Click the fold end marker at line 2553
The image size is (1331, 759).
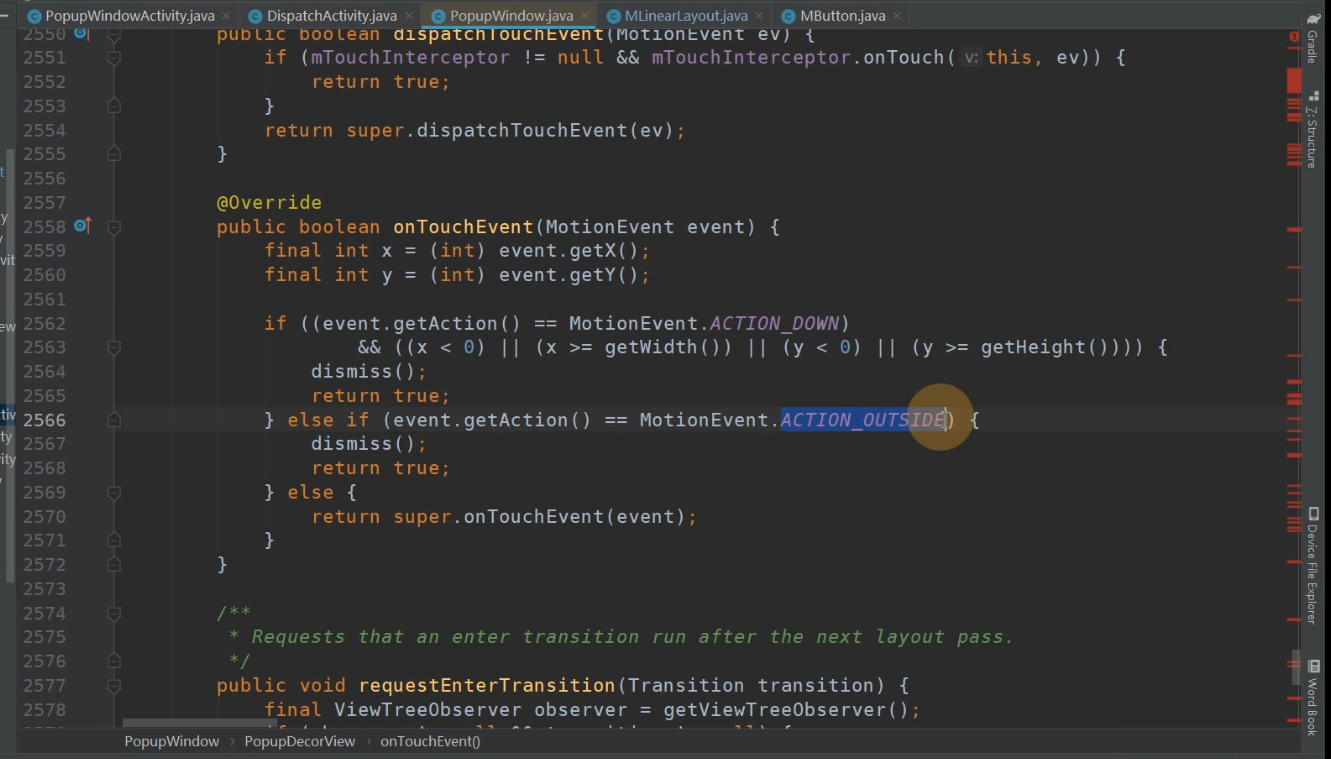[114, 105]
